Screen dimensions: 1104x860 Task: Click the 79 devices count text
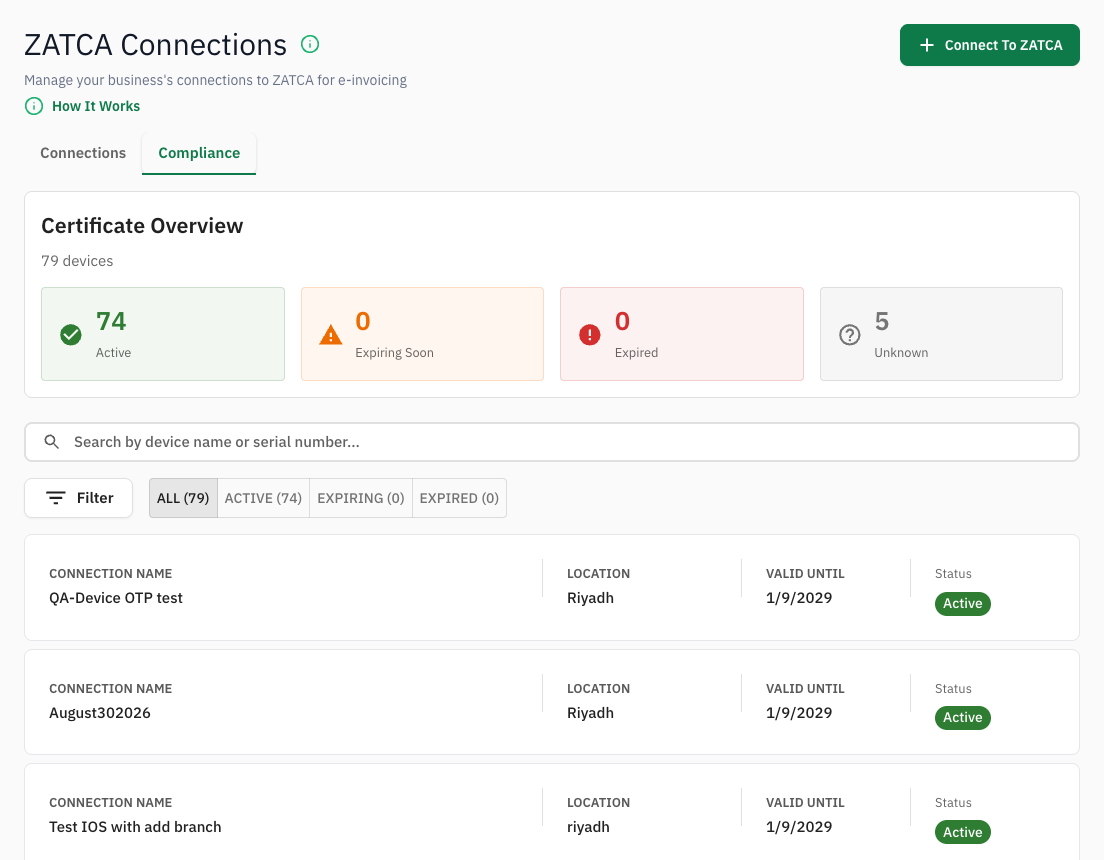[77, 261]
